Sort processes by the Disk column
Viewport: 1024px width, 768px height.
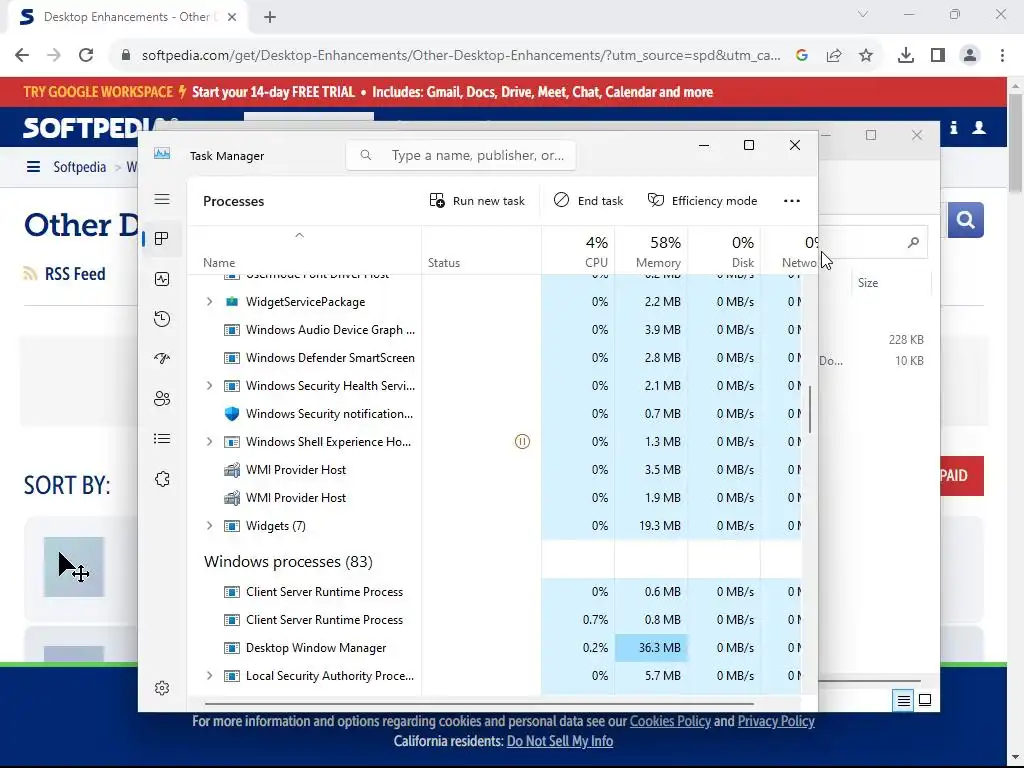(x=724, y=251)
